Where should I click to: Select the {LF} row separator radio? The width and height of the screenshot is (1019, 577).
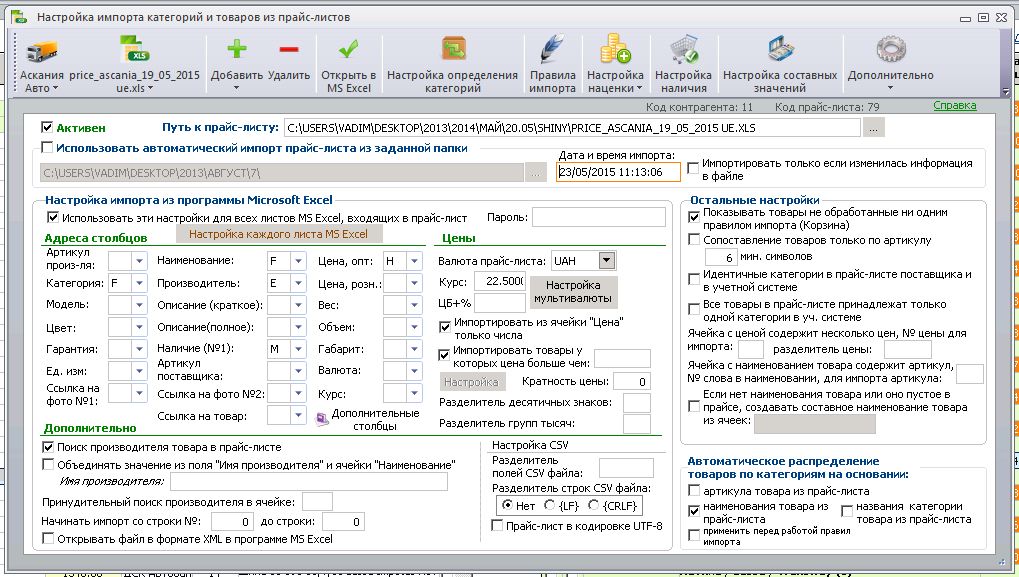pyautogui.click(x=550, y=505)
